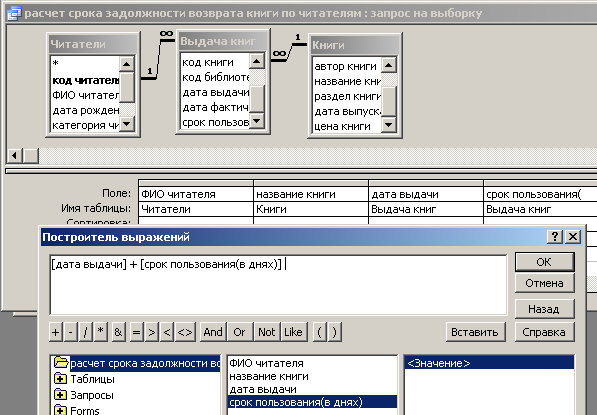Select дата фактич field in Выдача книг
597x415 pixels.
coord(215,107)
